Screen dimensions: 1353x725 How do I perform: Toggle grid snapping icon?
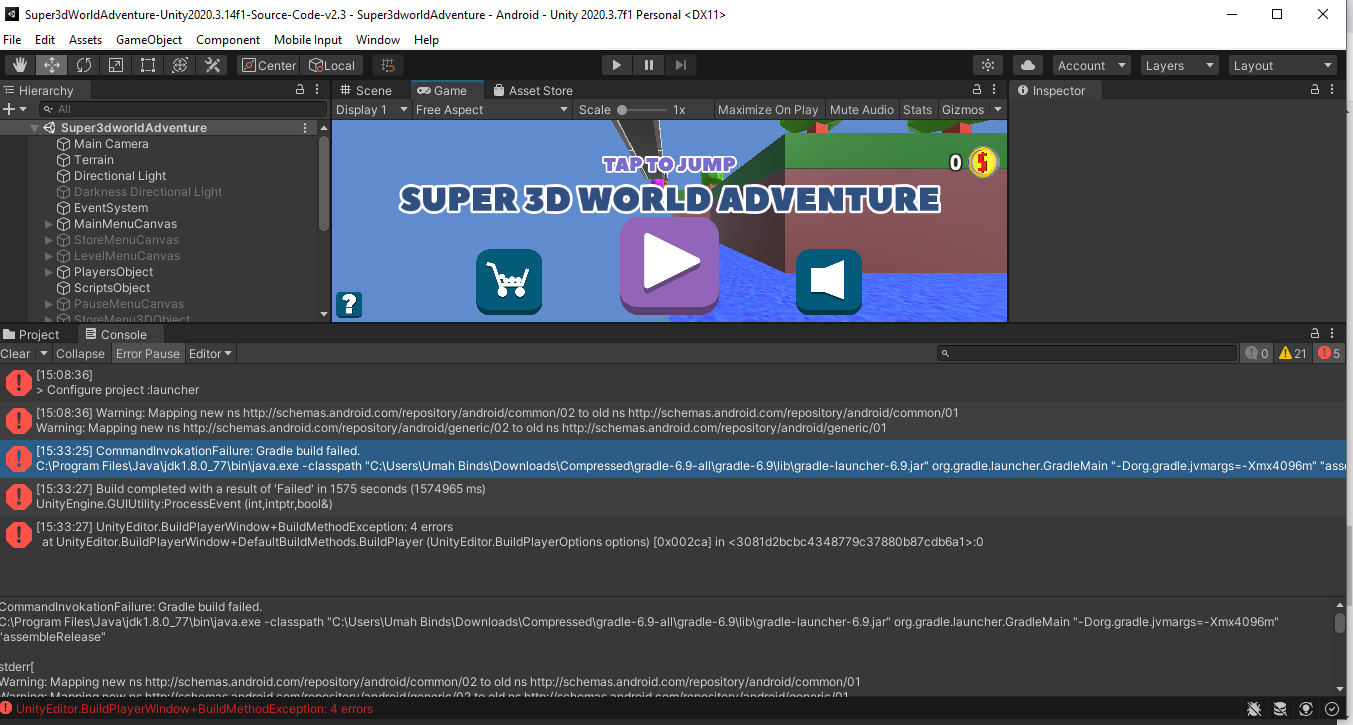388,65
